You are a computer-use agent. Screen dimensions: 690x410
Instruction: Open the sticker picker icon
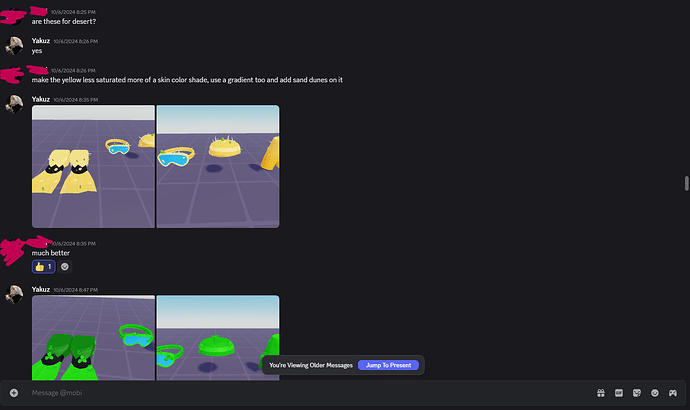(x=637, y=393)
